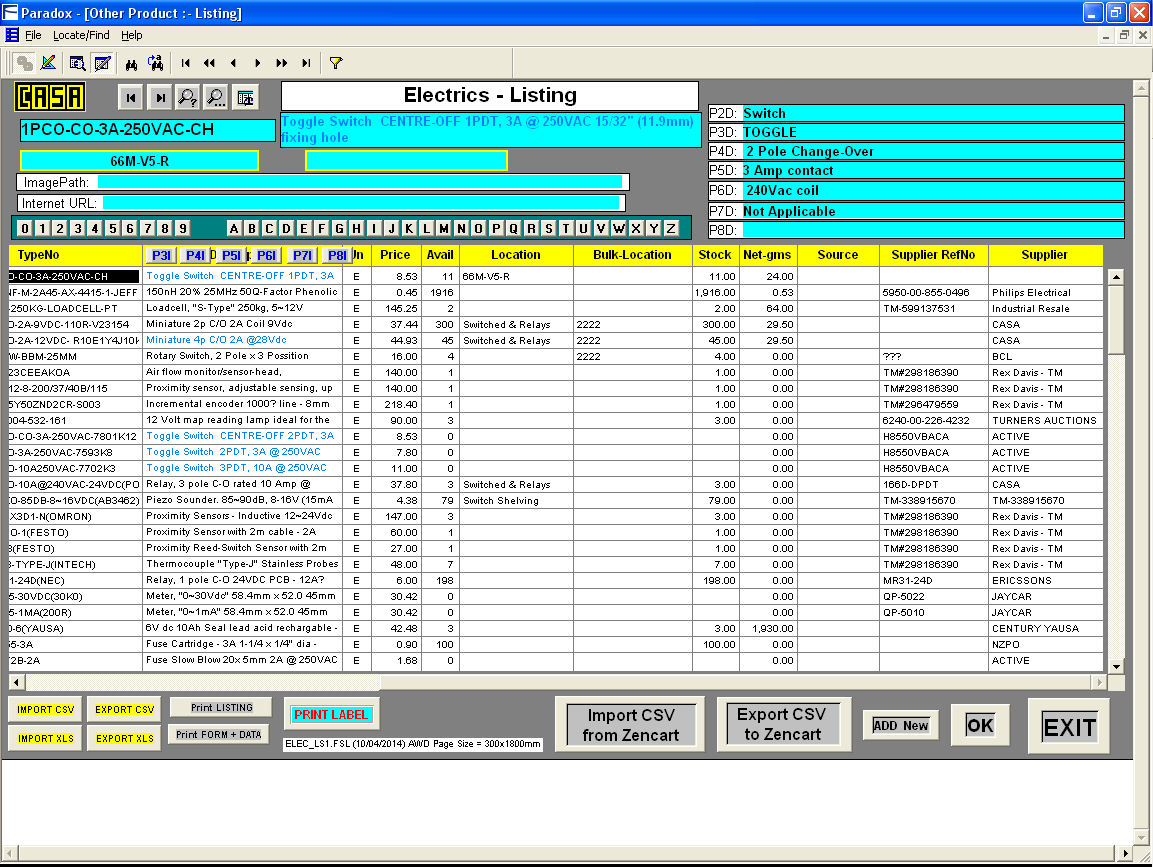Click the grey first-record button beside CASA logo

tap(131, 97)
